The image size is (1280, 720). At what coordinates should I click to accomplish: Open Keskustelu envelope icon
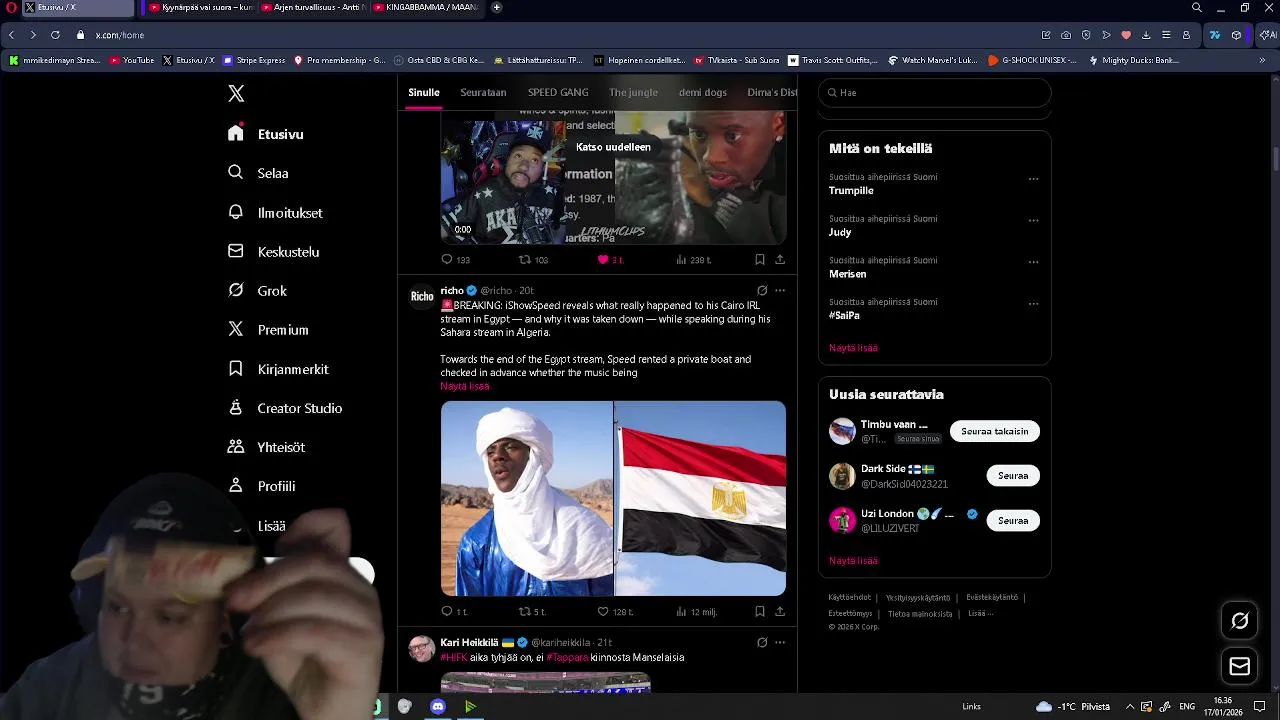[236, 251]
